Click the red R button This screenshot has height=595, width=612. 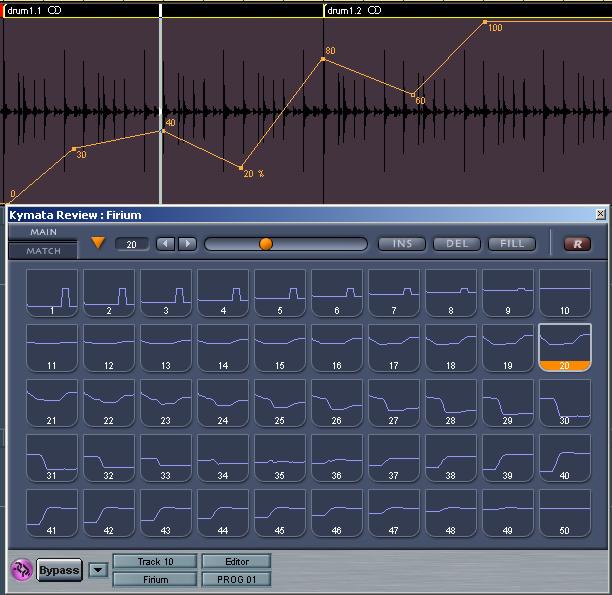tap(578, 244)
